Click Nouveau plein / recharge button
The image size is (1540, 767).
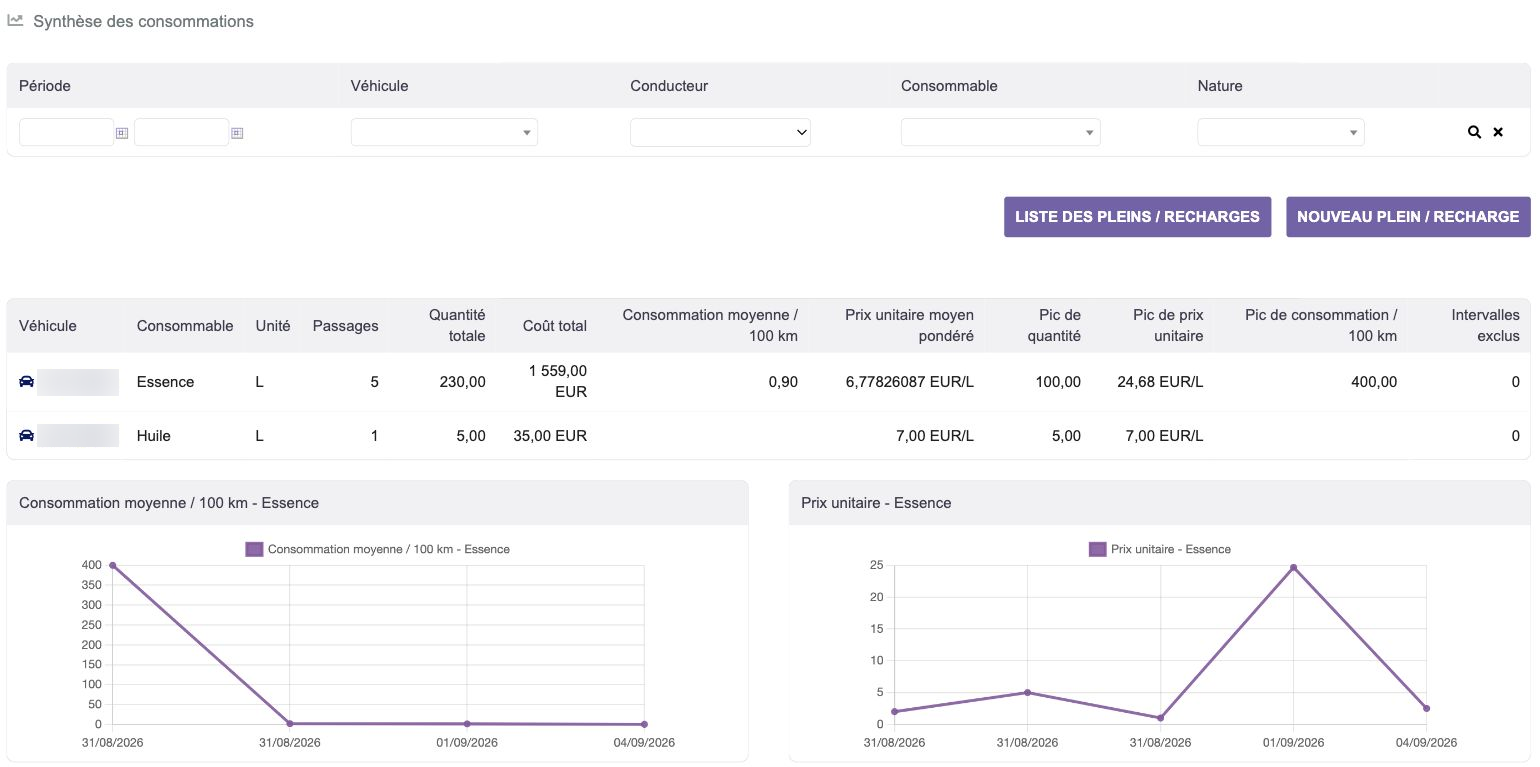tap(1408, 217)
